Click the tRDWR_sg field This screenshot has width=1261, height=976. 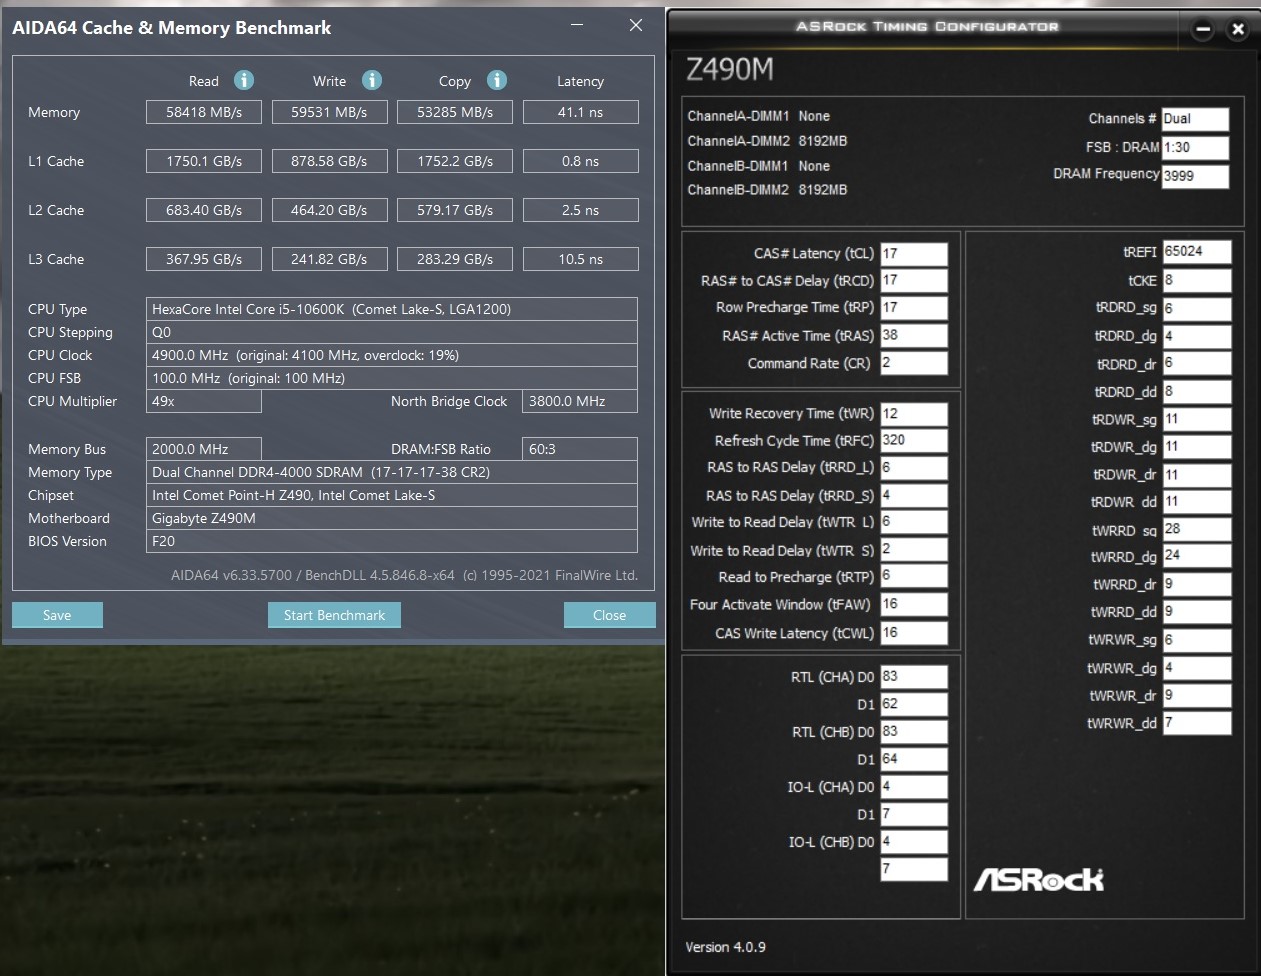pos(1196,420)
